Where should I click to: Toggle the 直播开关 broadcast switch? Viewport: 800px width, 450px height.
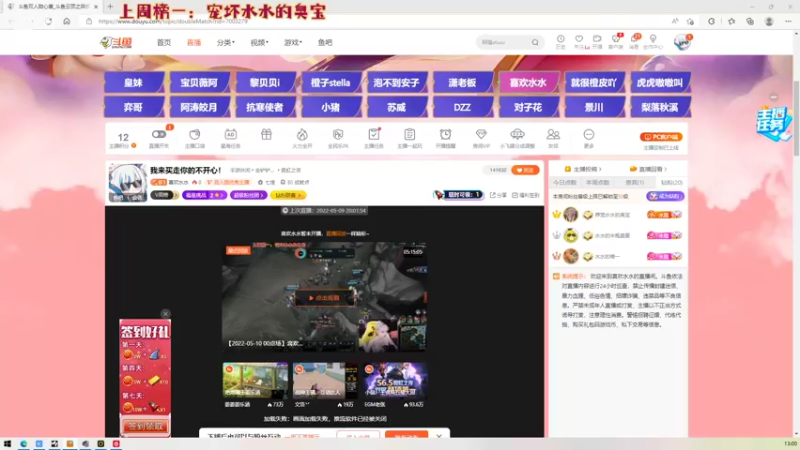(x=159, y=134)
